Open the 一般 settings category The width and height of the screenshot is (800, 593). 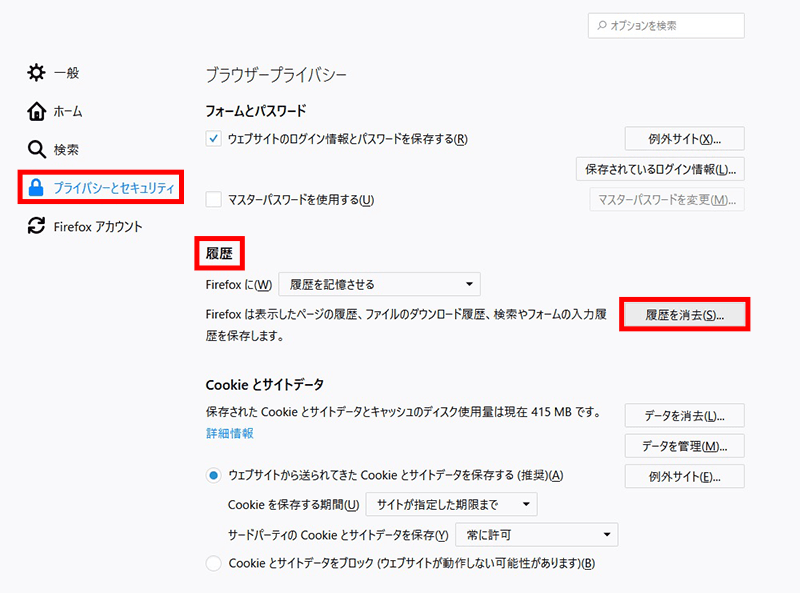point(54,72)
